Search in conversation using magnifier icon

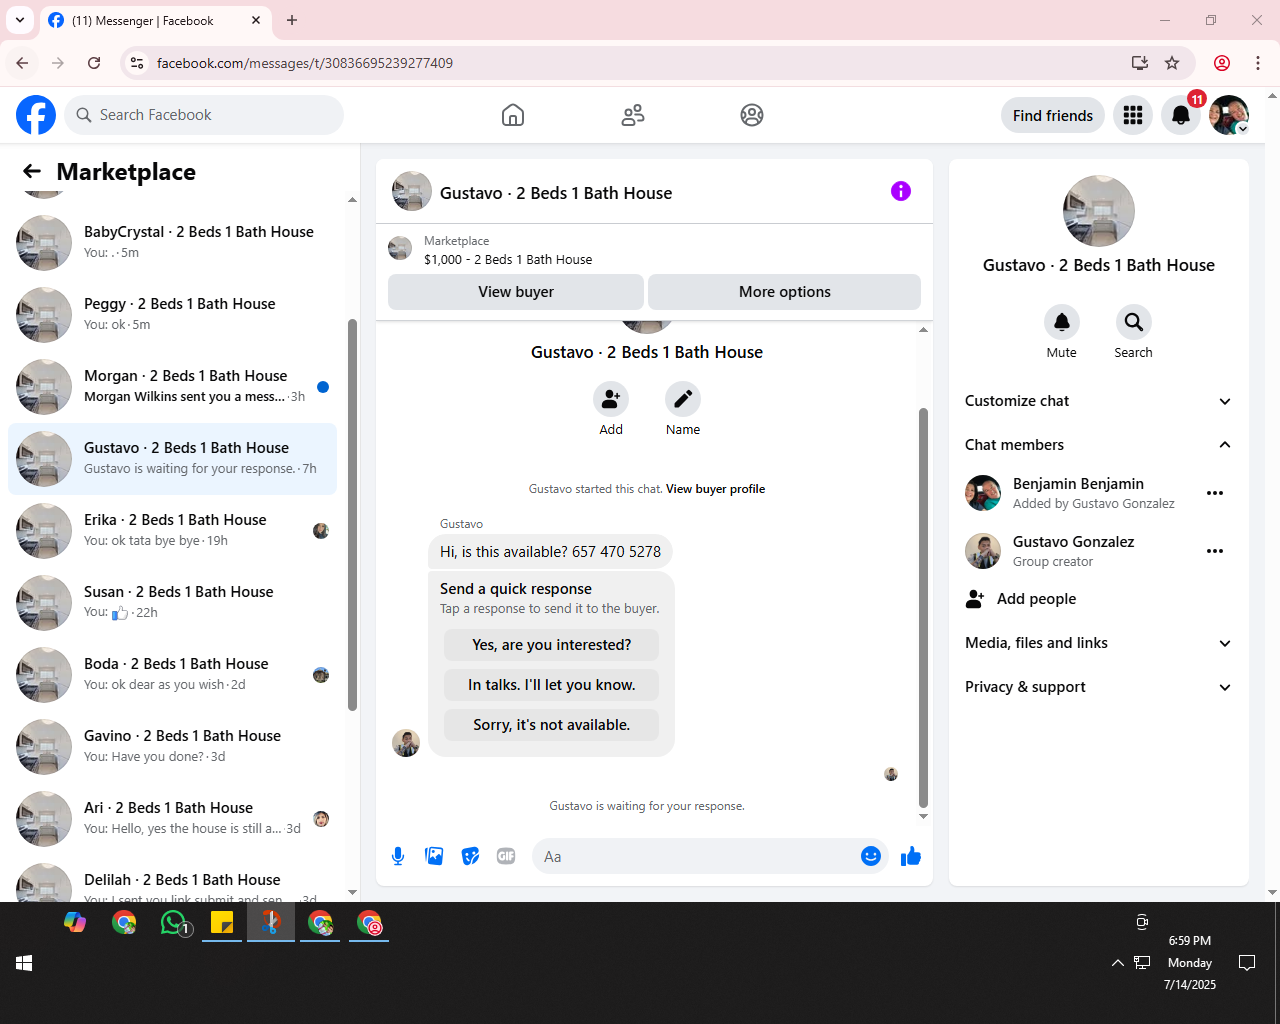coord(1133,322)
